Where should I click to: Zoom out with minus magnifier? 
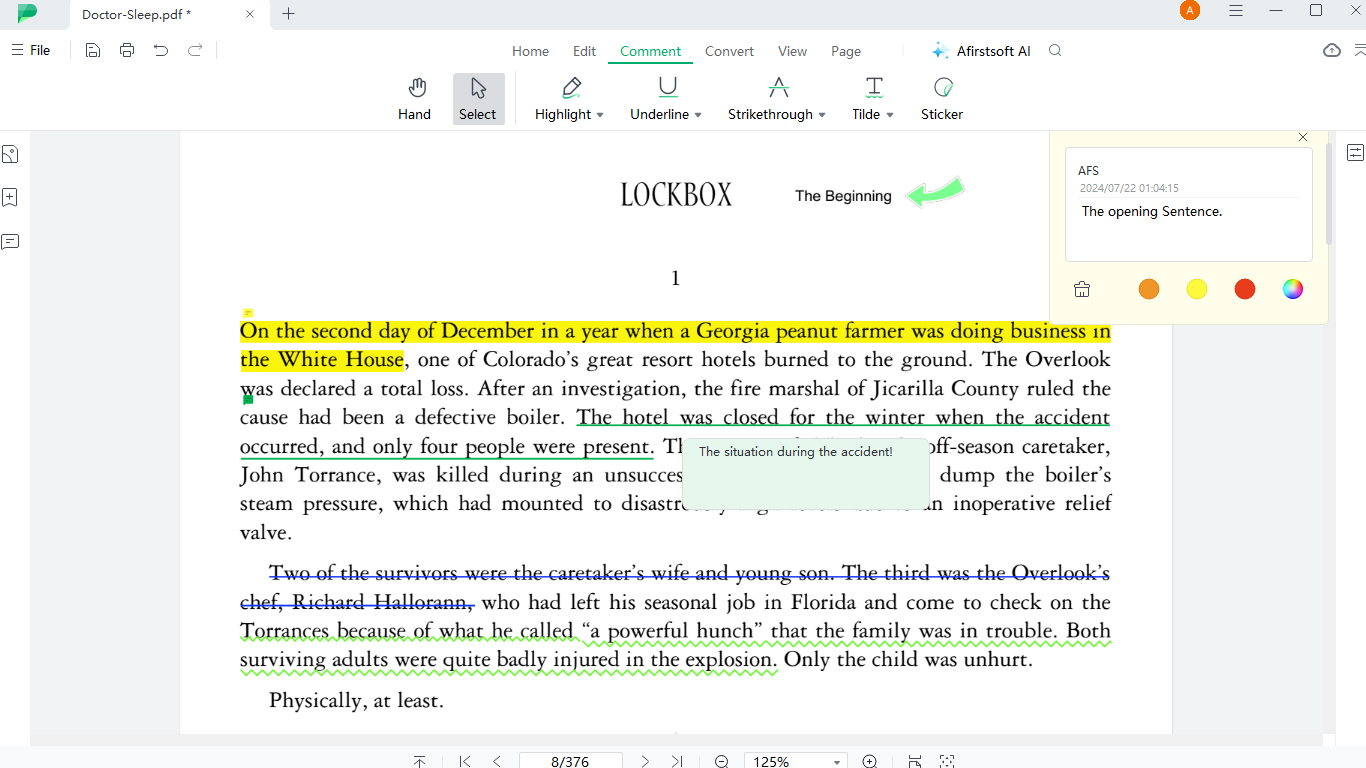pyautogui.click(x=722, y=762)
